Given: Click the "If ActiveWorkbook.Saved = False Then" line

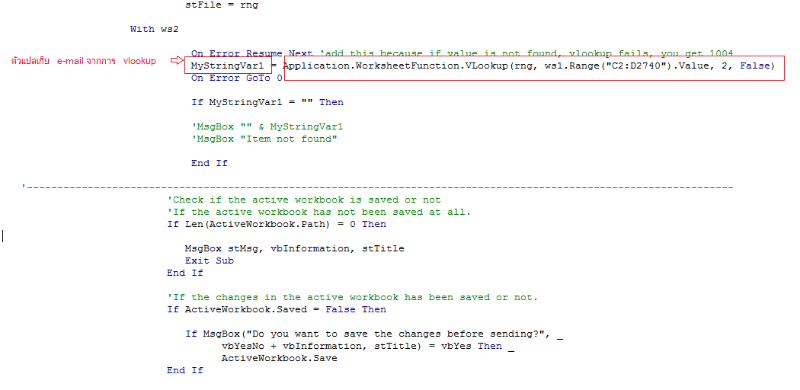Looking at the screenshot, I should [277, 309].
